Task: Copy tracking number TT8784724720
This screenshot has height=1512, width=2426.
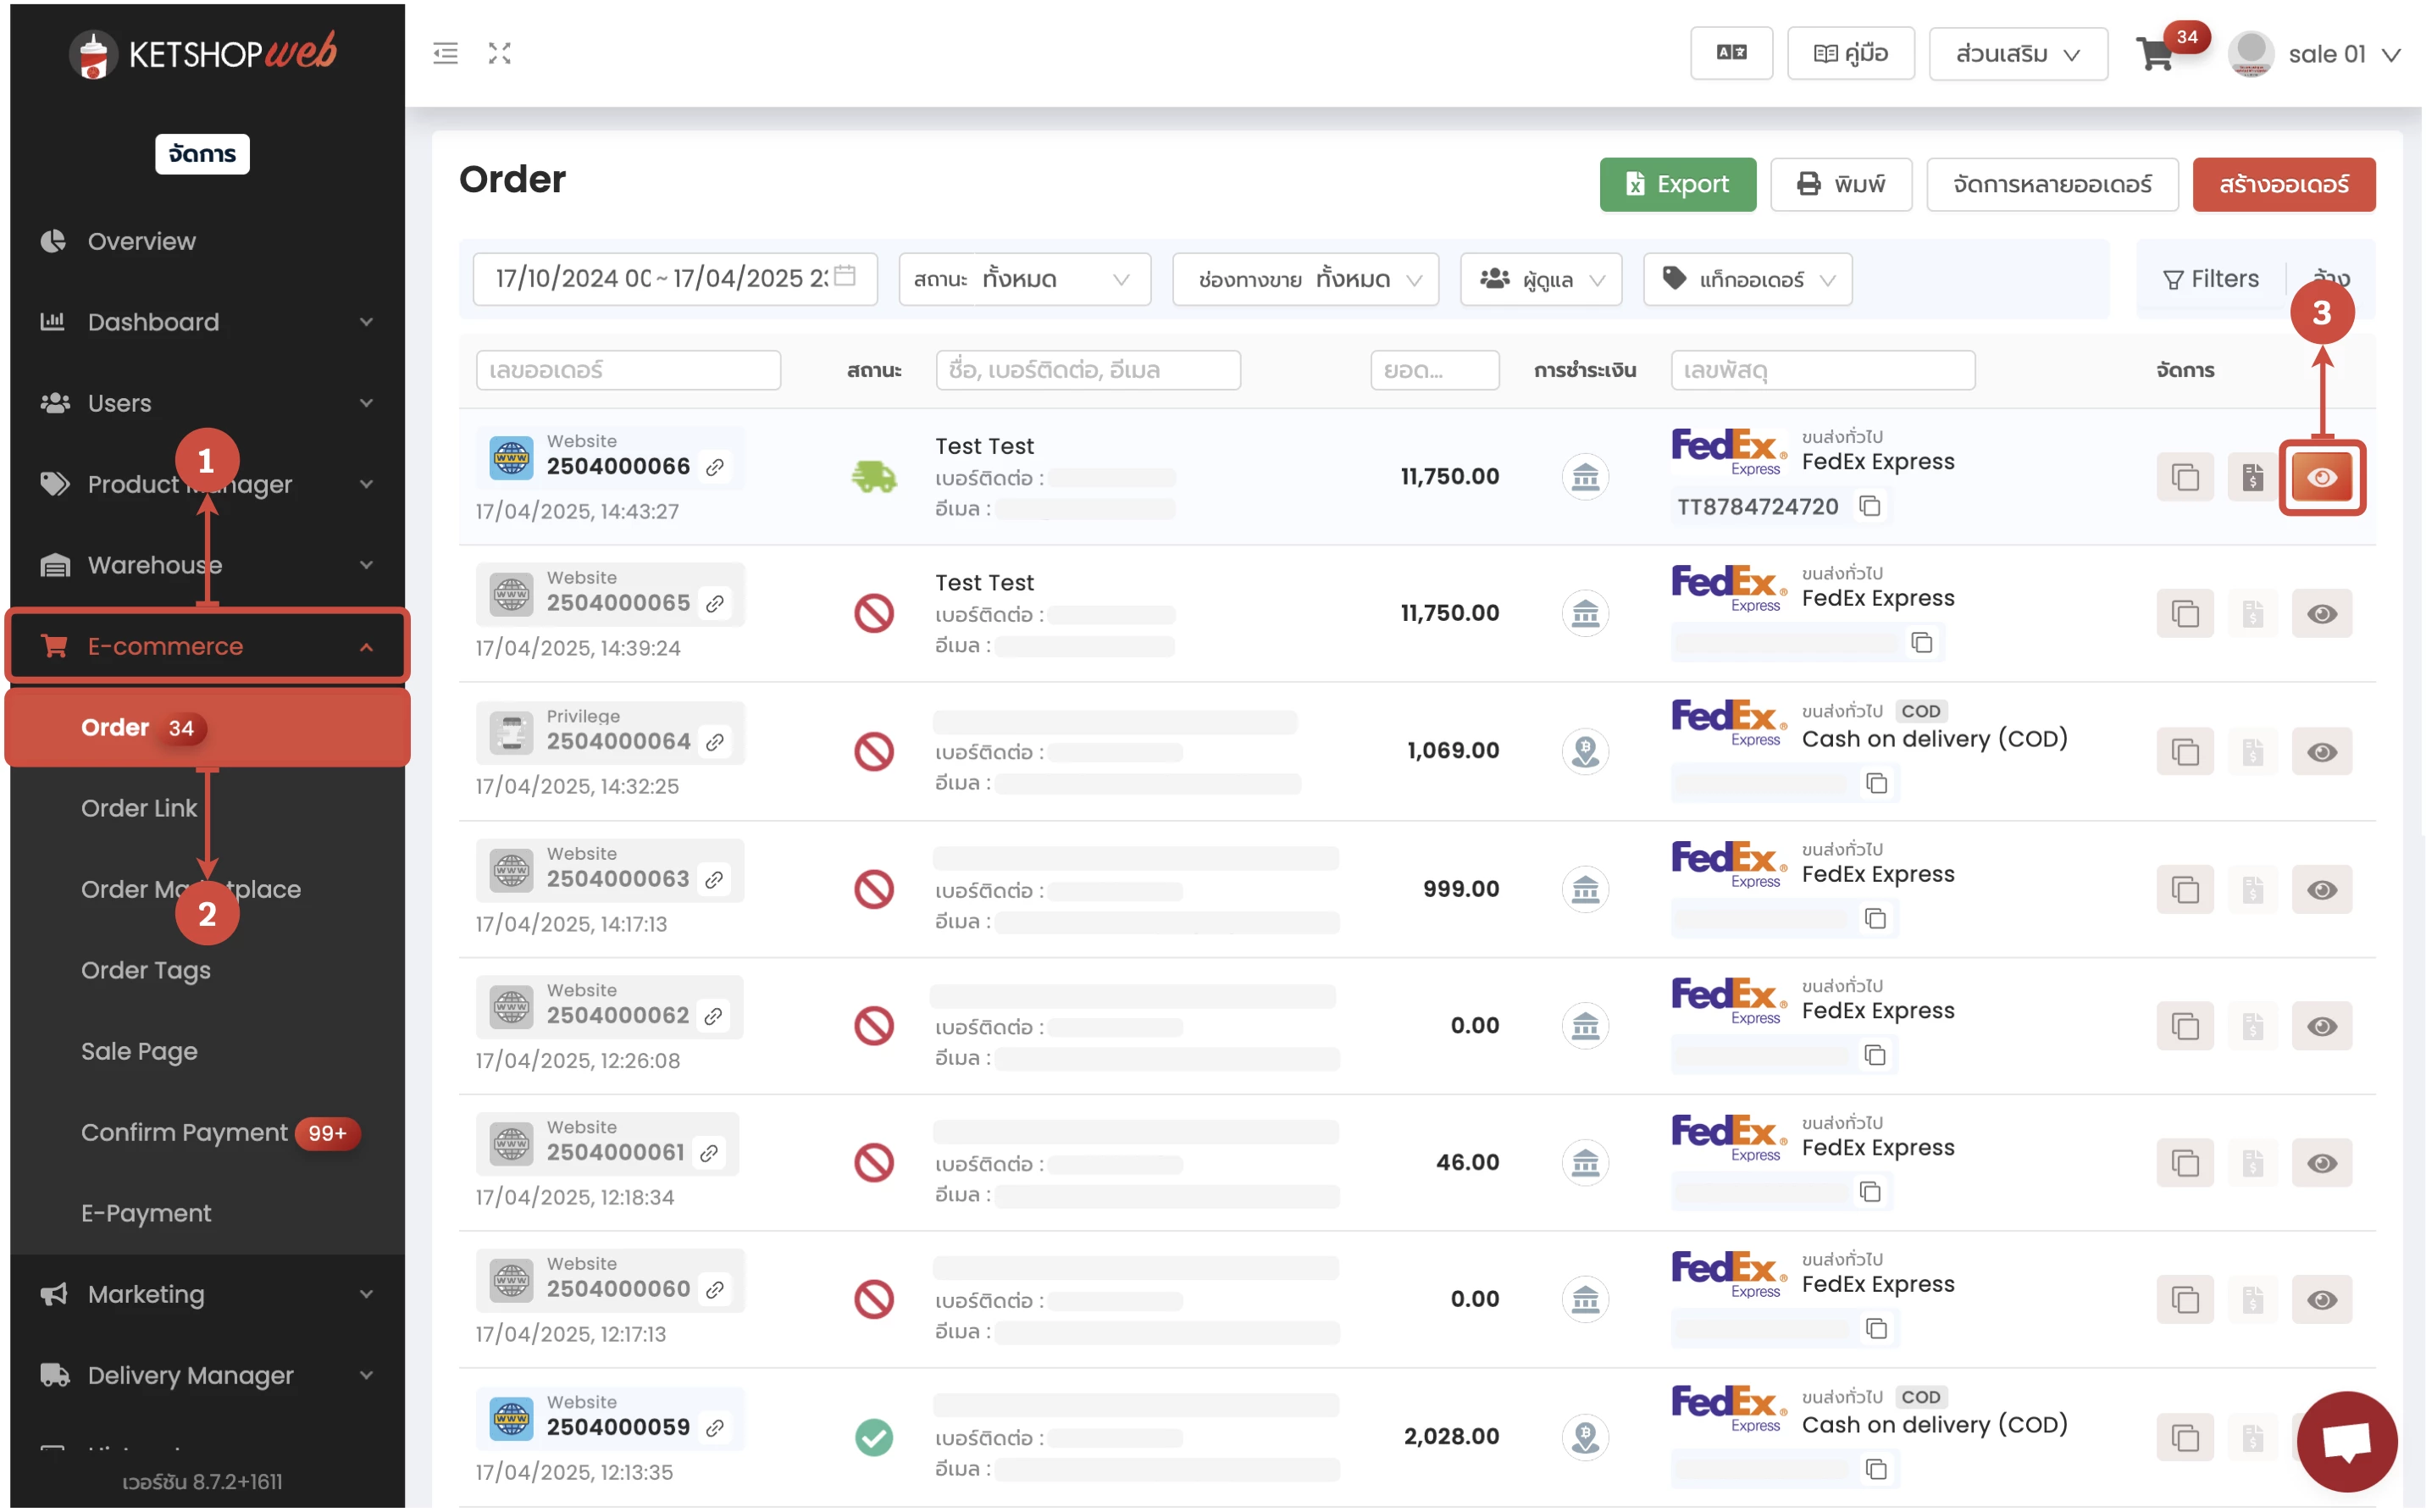Action: 1869,507
